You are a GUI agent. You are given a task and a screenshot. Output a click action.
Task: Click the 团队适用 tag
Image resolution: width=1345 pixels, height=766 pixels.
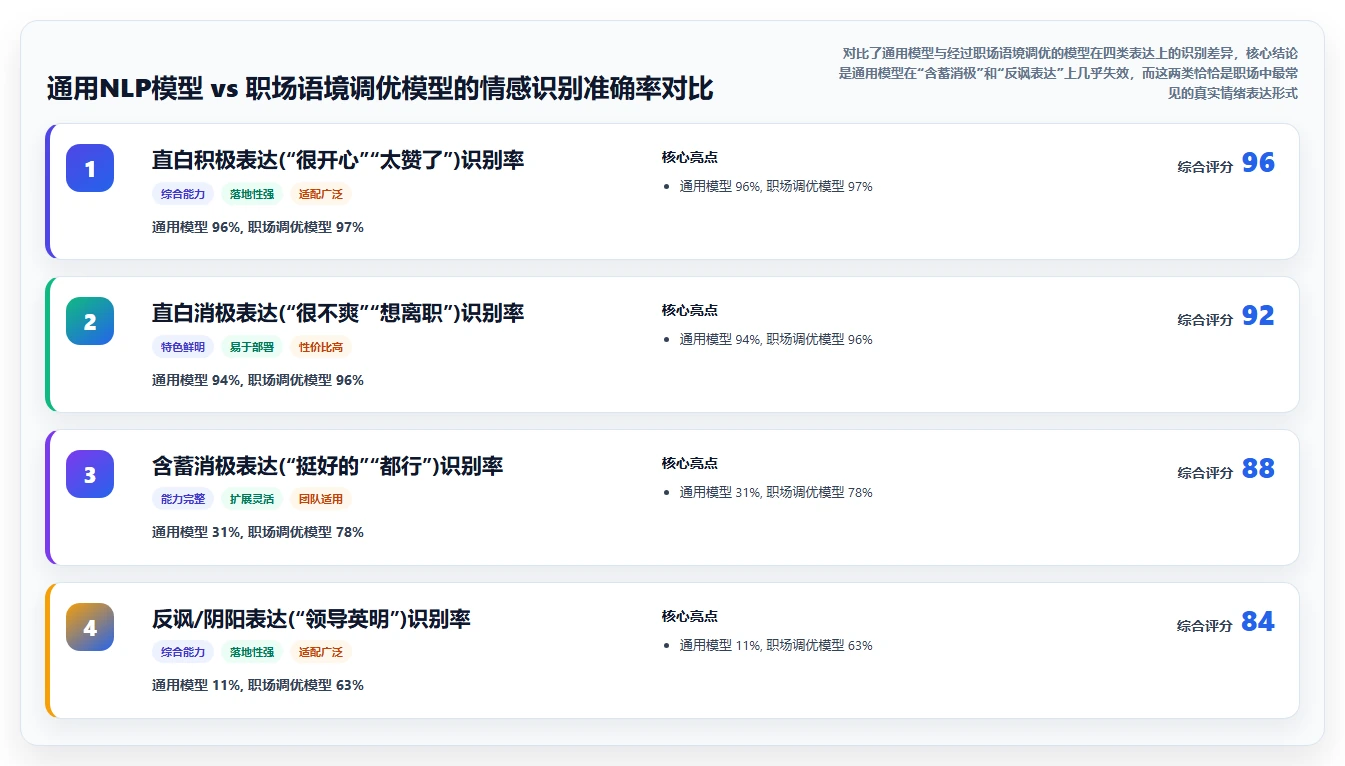click(321, 499)
